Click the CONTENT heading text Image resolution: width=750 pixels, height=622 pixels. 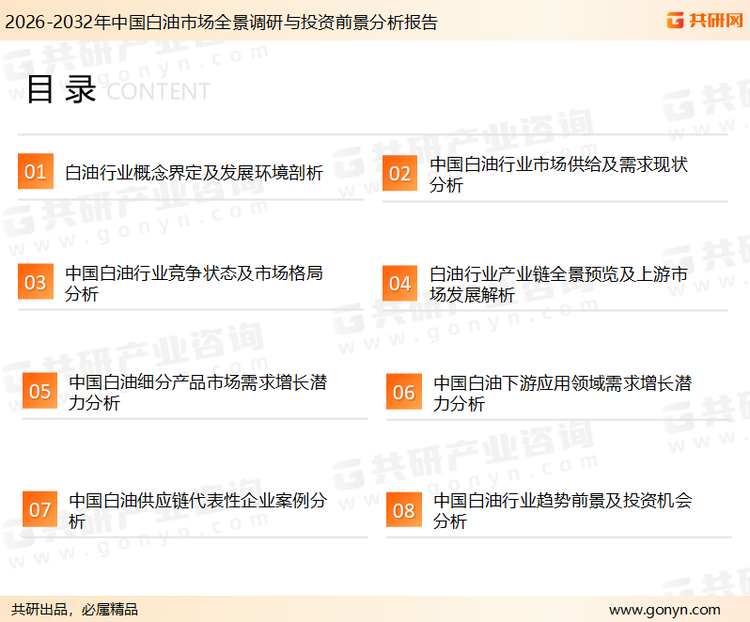158,91
